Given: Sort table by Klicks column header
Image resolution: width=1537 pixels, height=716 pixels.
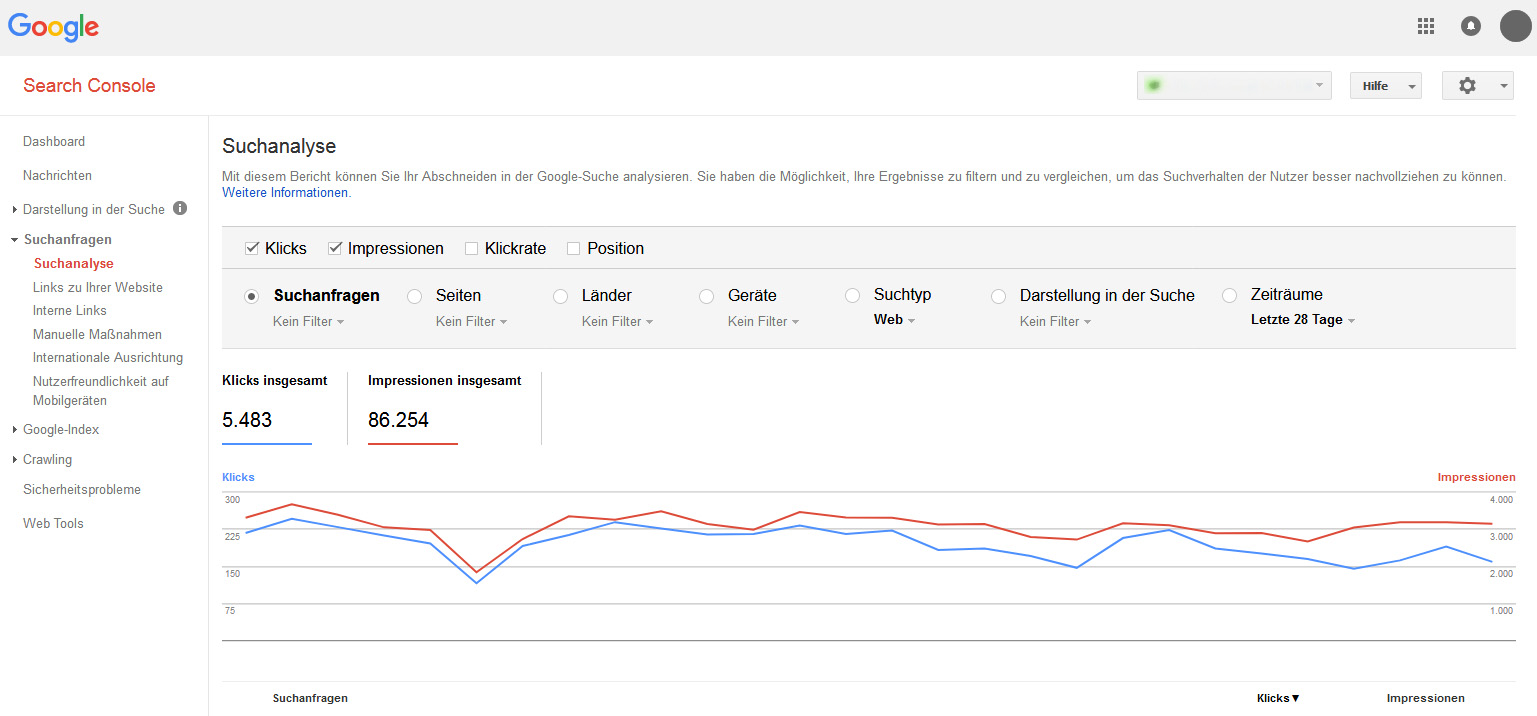Looking at the screenshot, I should click(x=1277, y=699).
